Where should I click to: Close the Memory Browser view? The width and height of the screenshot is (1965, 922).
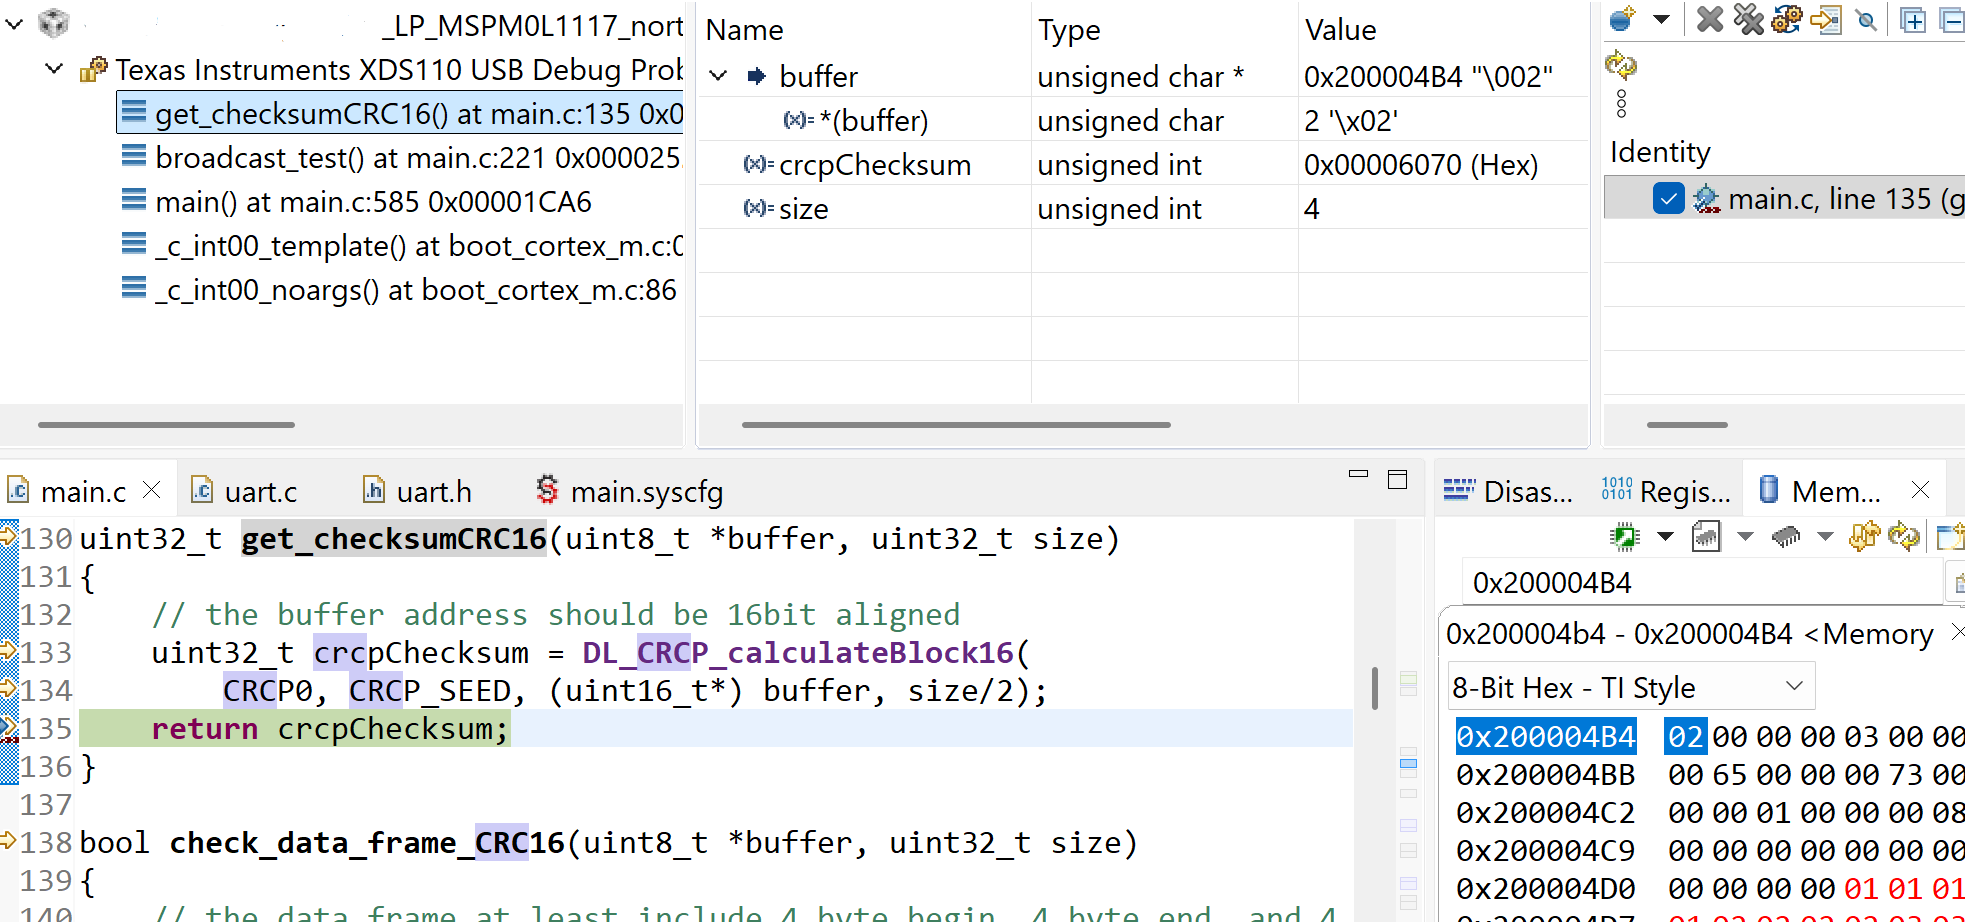[x=1920, y=489]
